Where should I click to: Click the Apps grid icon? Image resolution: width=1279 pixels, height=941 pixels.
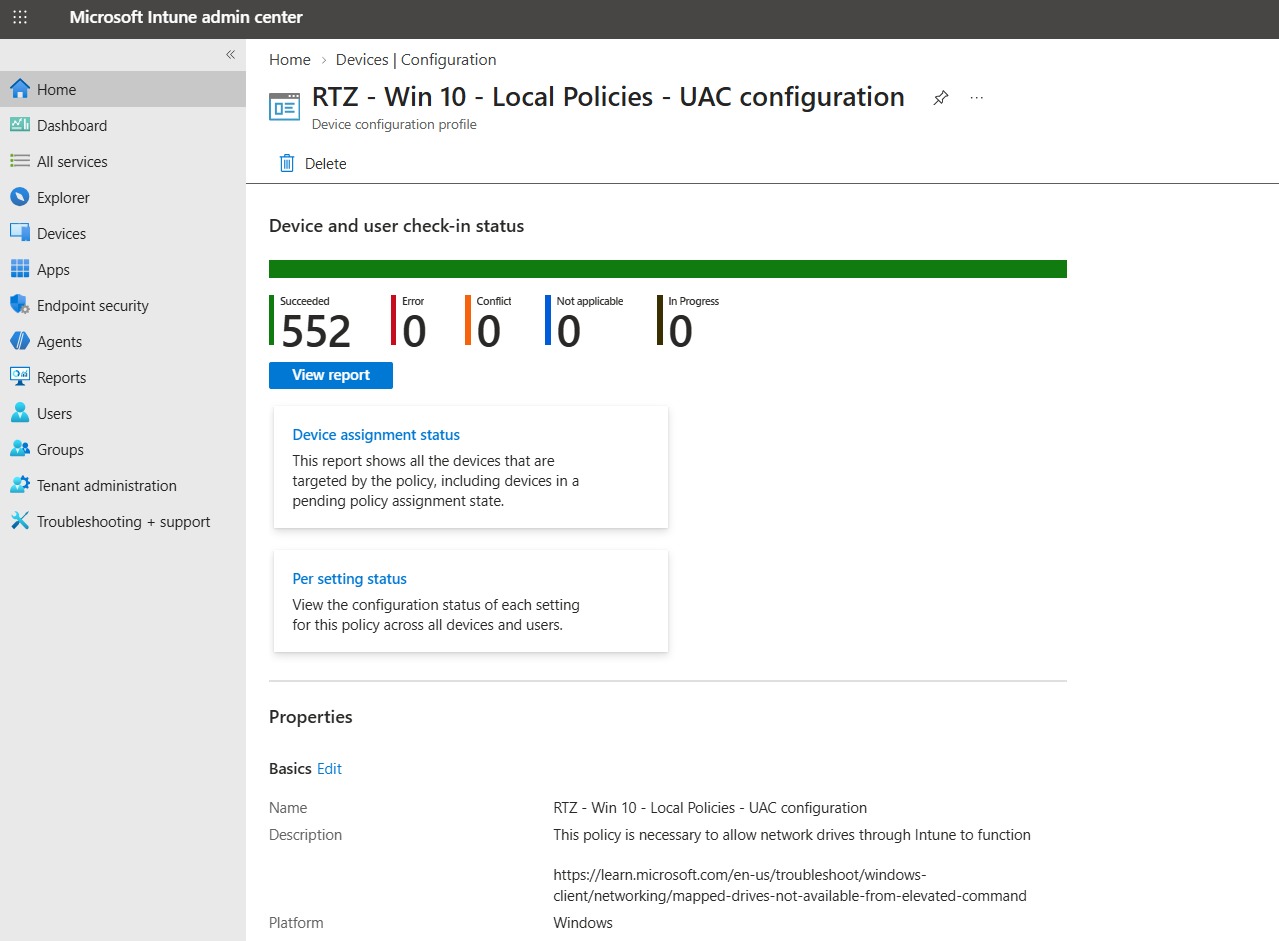coord(20,269)
